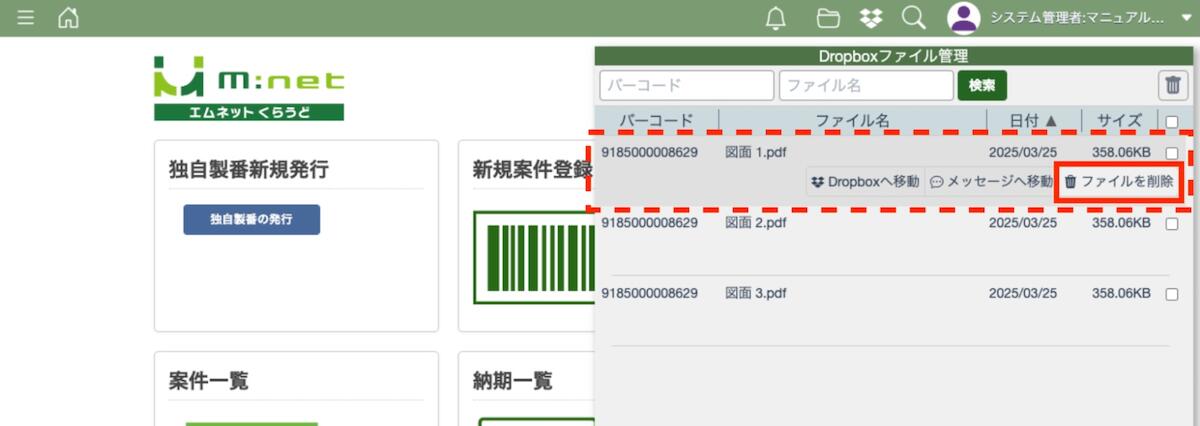Open the hamburger menu
Image resolution: width=1200 pixels, height=426 pixels.
click(x=26, y=18)
